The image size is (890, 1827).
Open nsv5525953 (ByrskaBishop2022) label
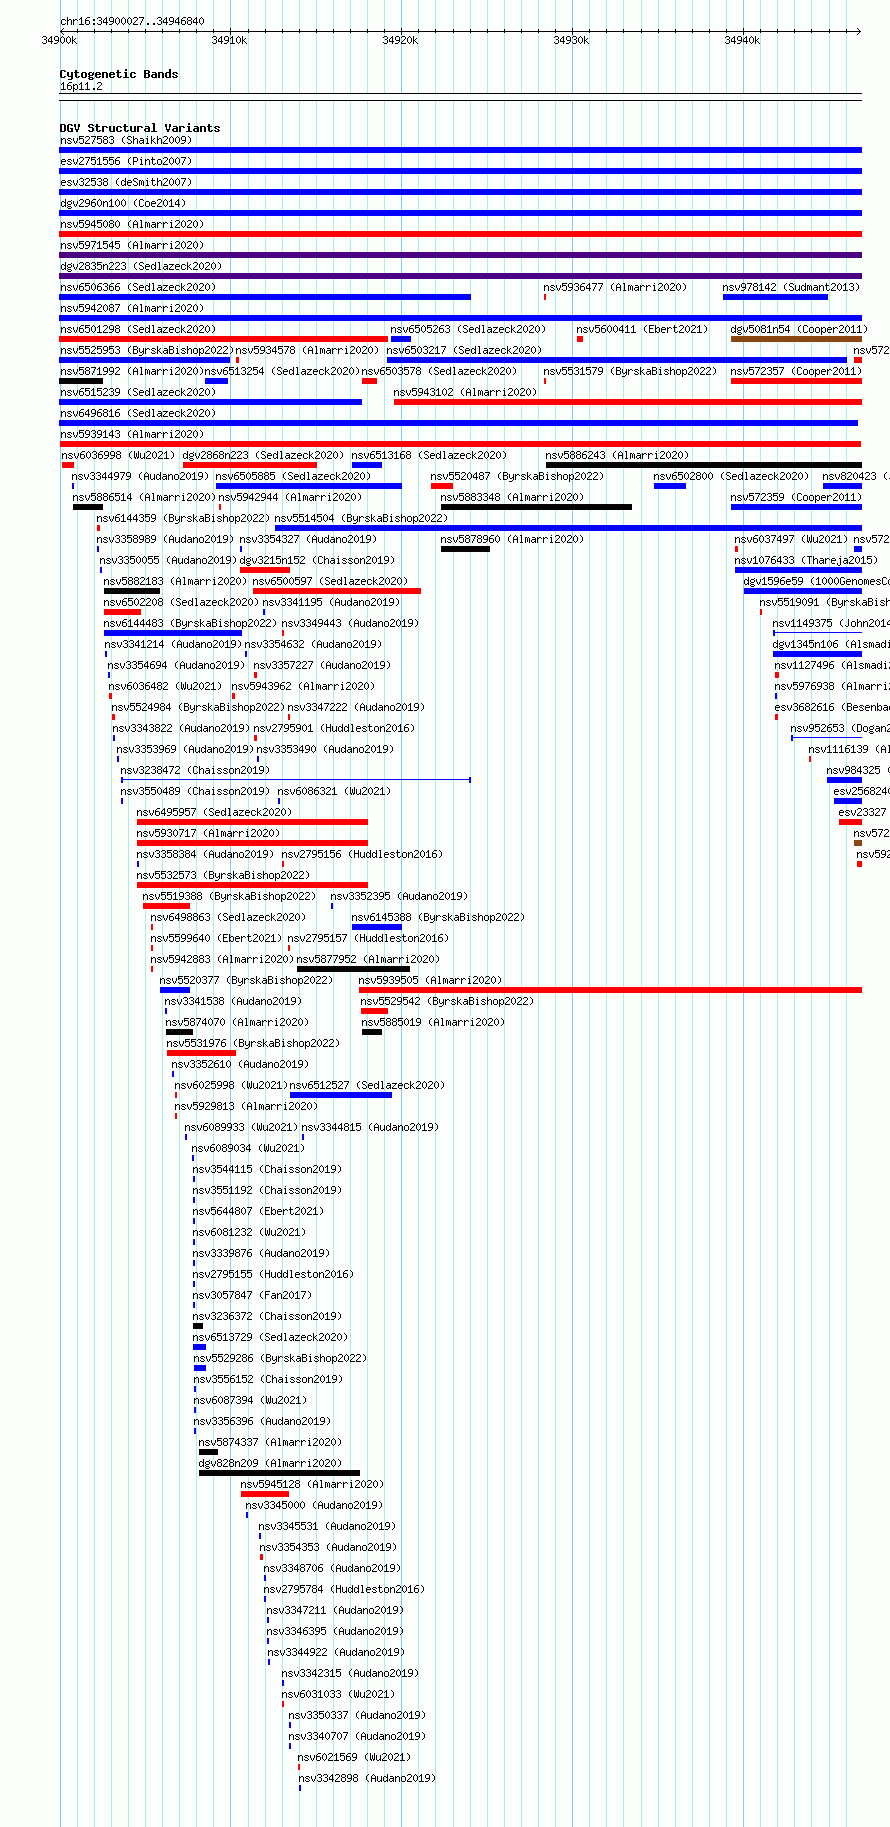point(146,350)
